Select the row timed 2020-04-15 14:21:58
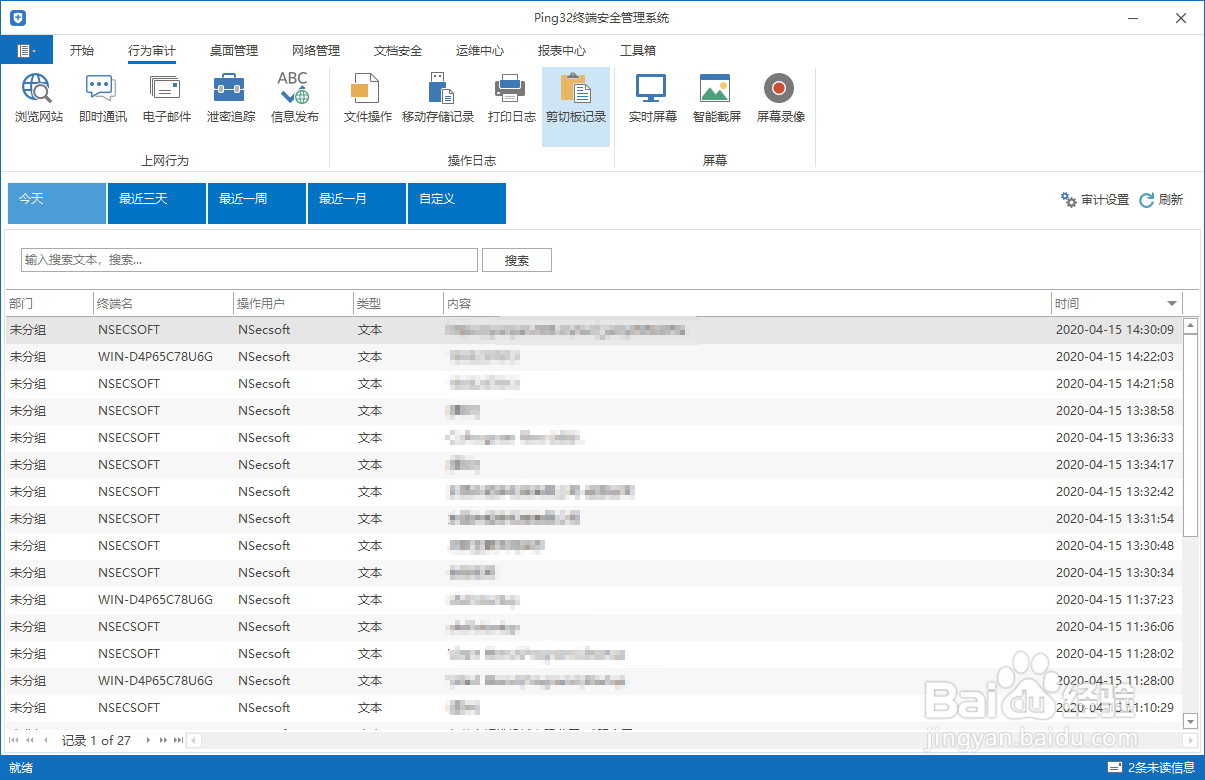1205x780 pixels. 594,384
